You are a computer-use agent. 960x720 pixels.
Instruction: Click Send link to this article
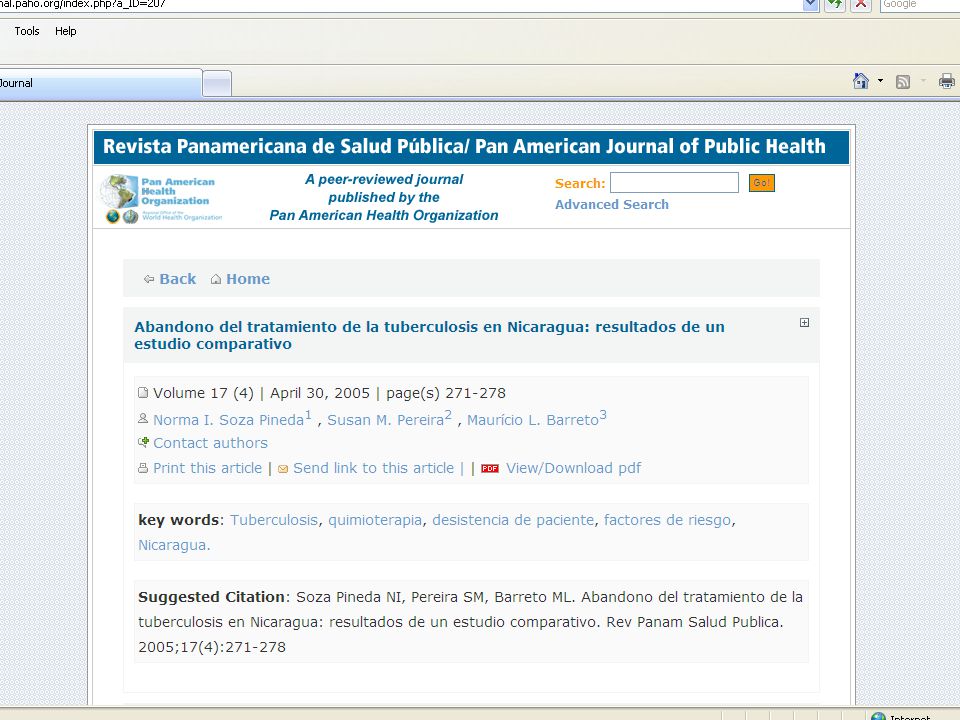tap(373, 468)
